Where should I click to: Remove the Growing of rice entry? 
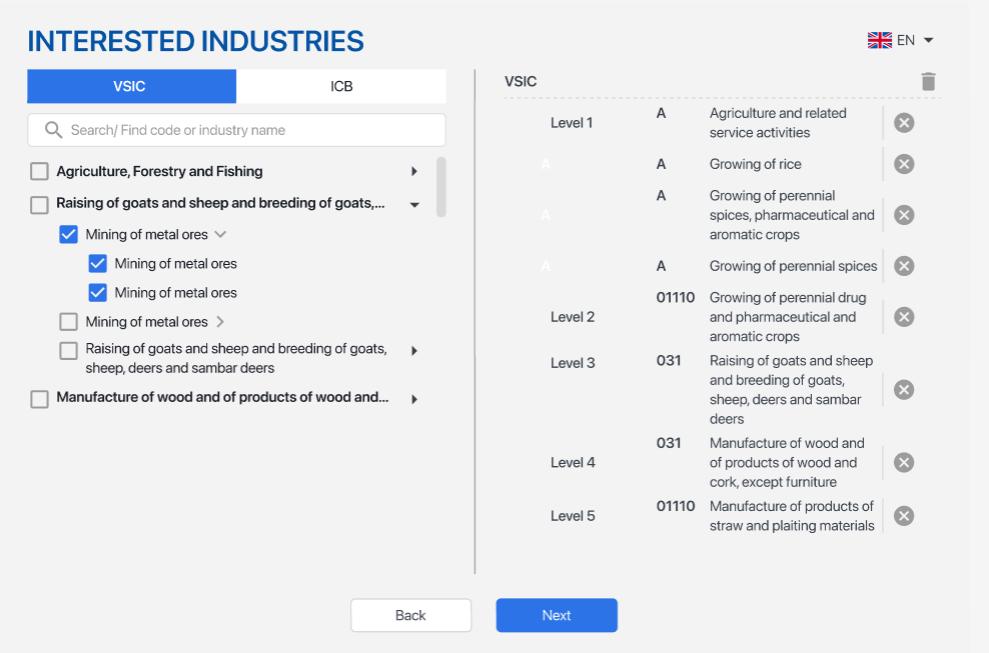tap(904, 164)
